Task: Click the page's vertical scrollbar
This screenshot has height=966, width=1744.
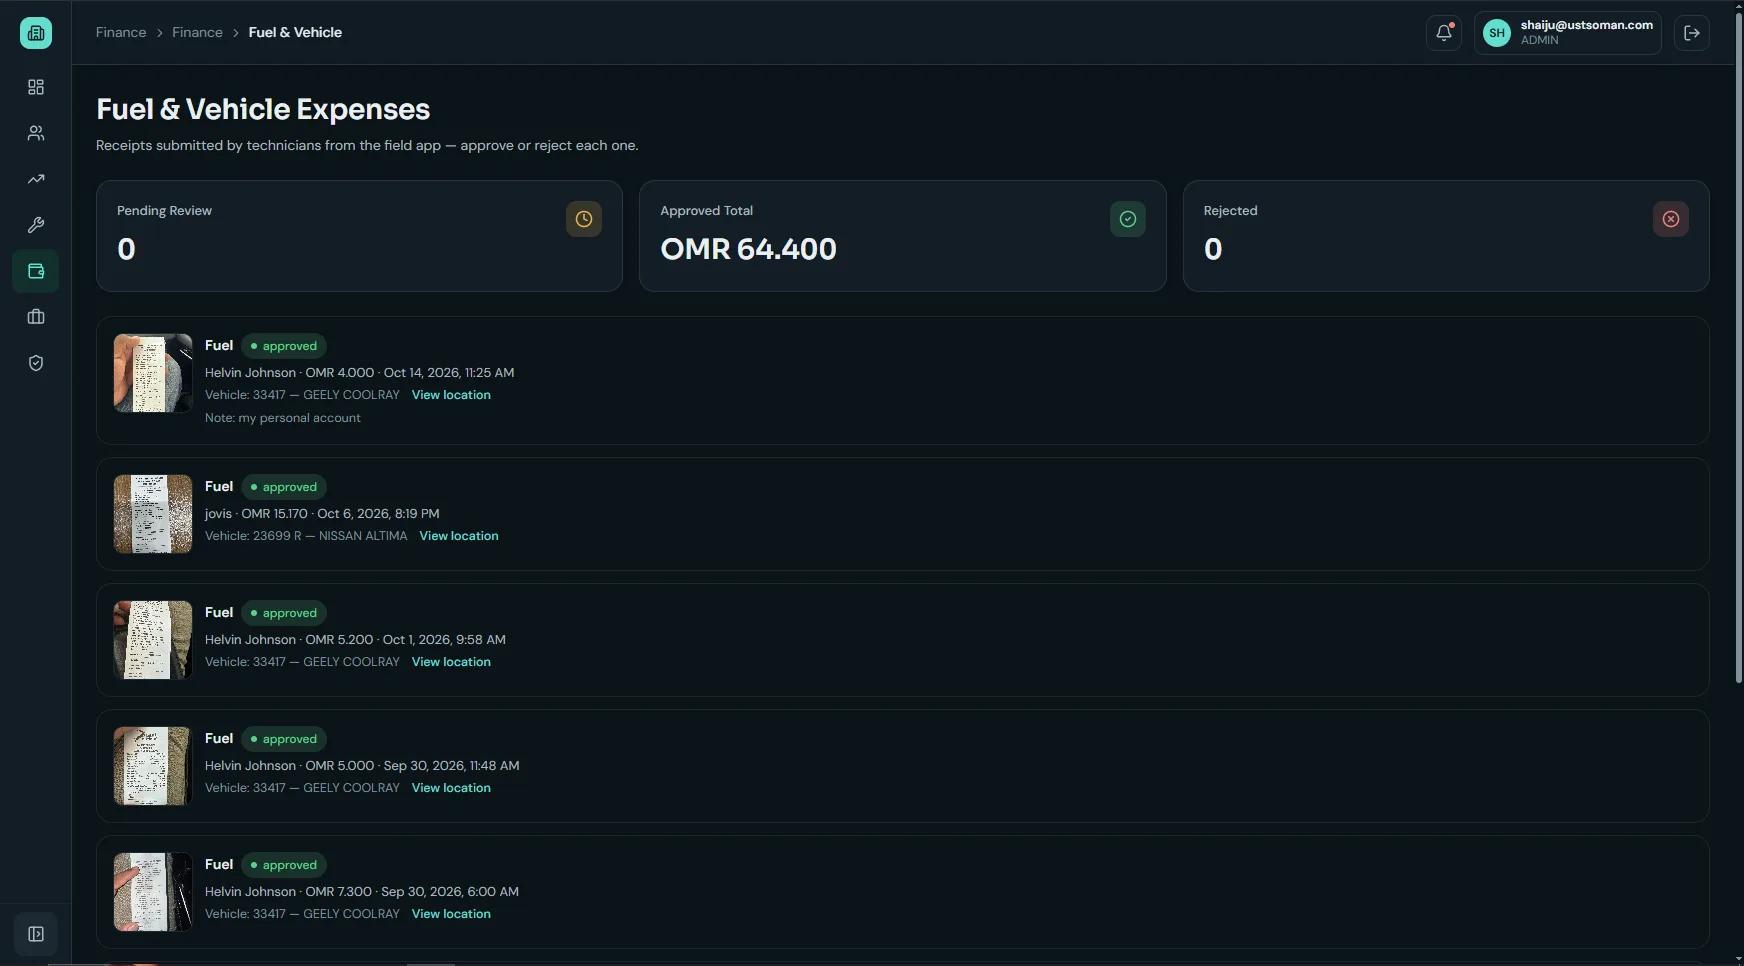Action: coord(1739,350)
